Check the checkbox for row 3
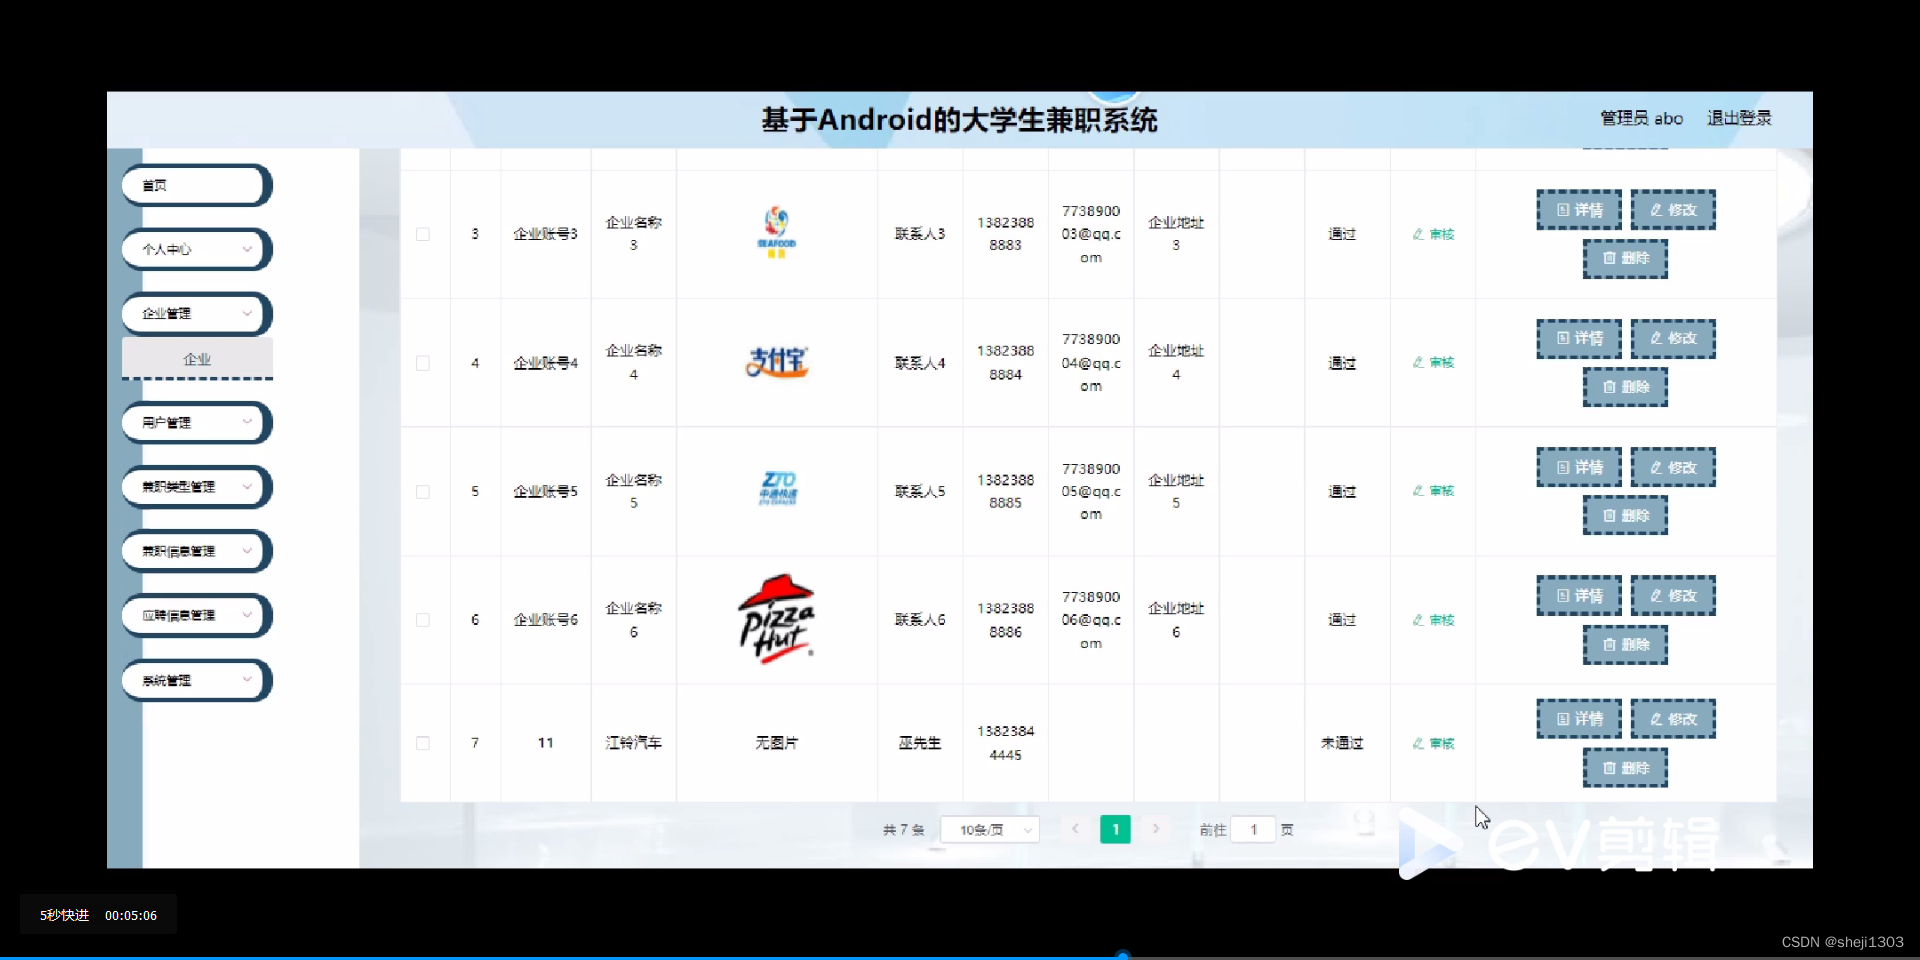The image size is (1920, 960). point(423,234)
